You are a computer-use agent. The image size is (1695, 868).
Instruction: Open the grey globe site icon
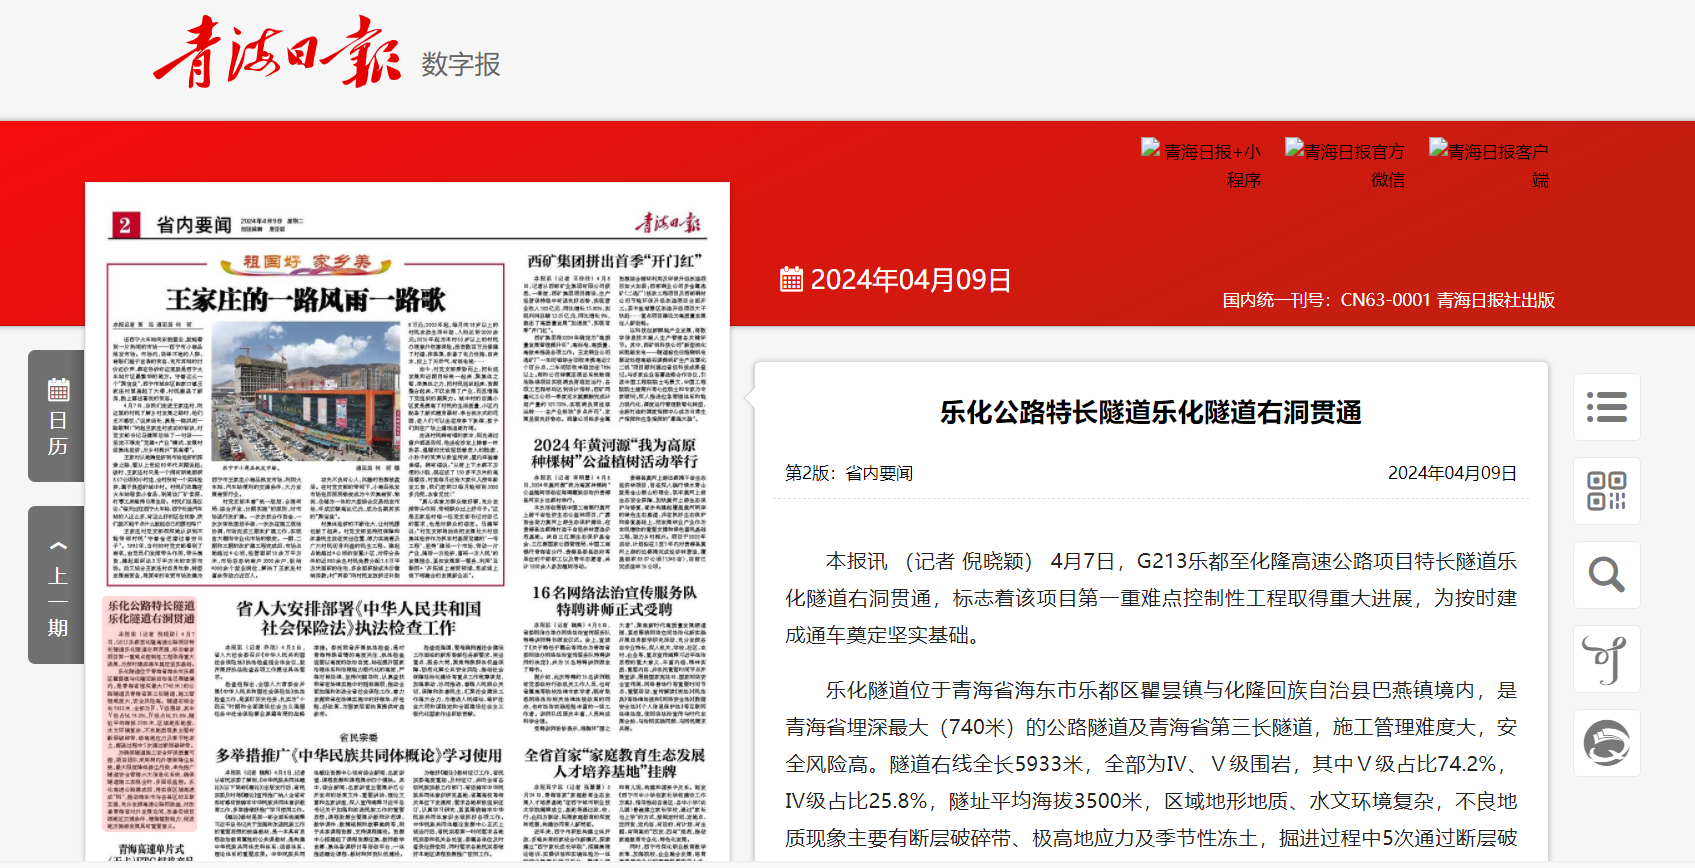(1607, 743)
